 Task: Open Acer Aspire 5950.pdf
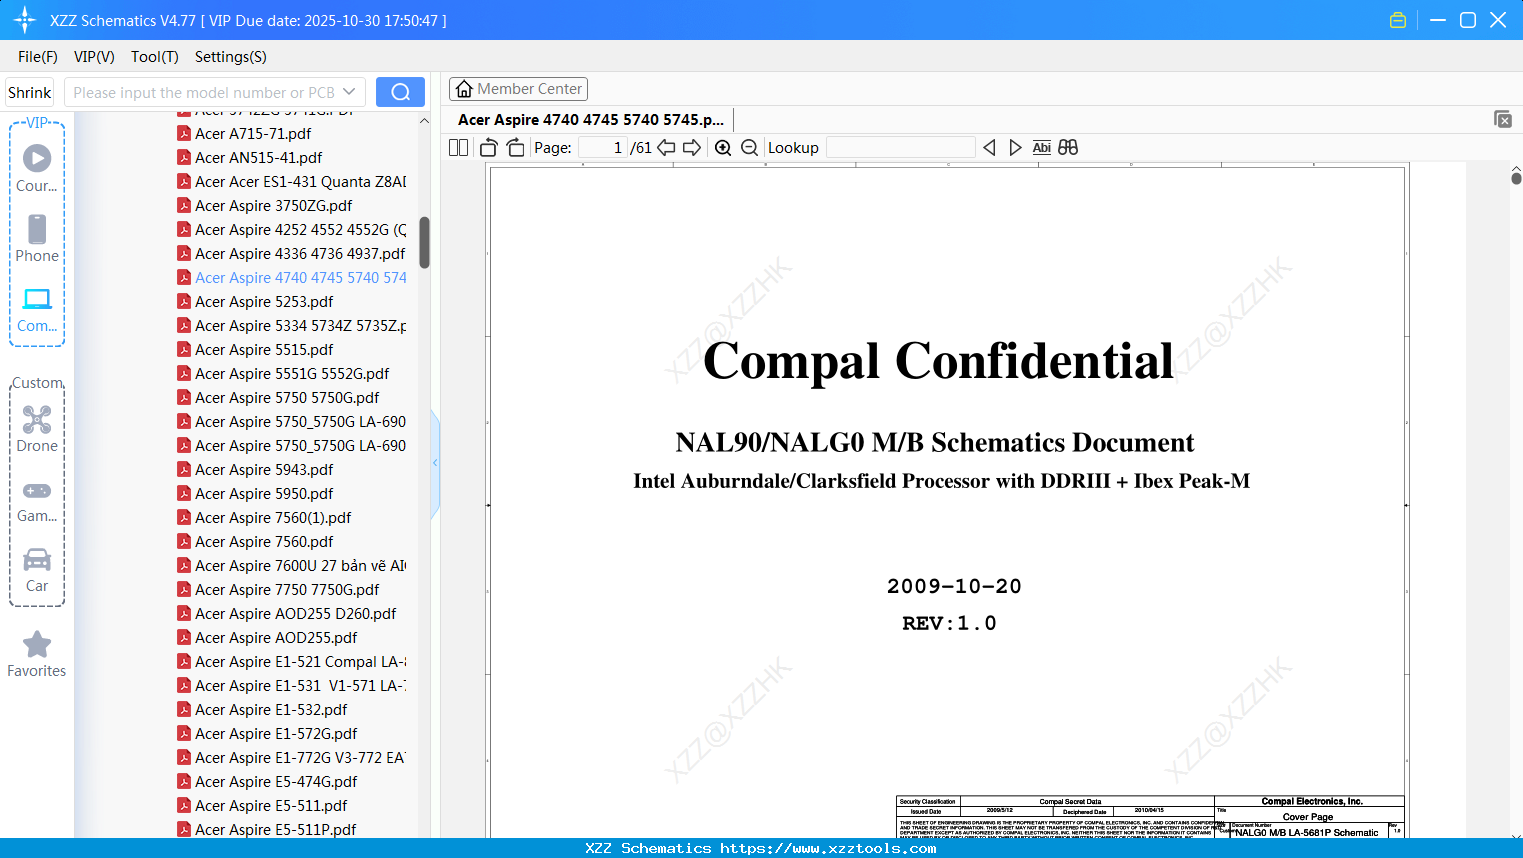click(x=264, y=493)
